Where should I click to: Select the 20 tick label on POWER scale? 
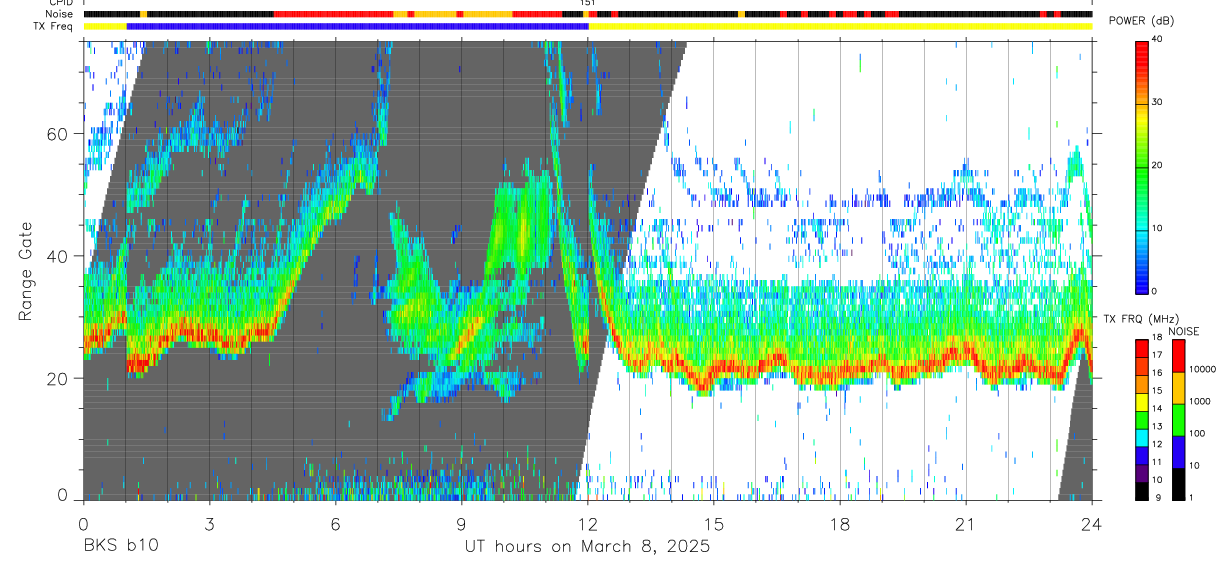pos(1157,166)
